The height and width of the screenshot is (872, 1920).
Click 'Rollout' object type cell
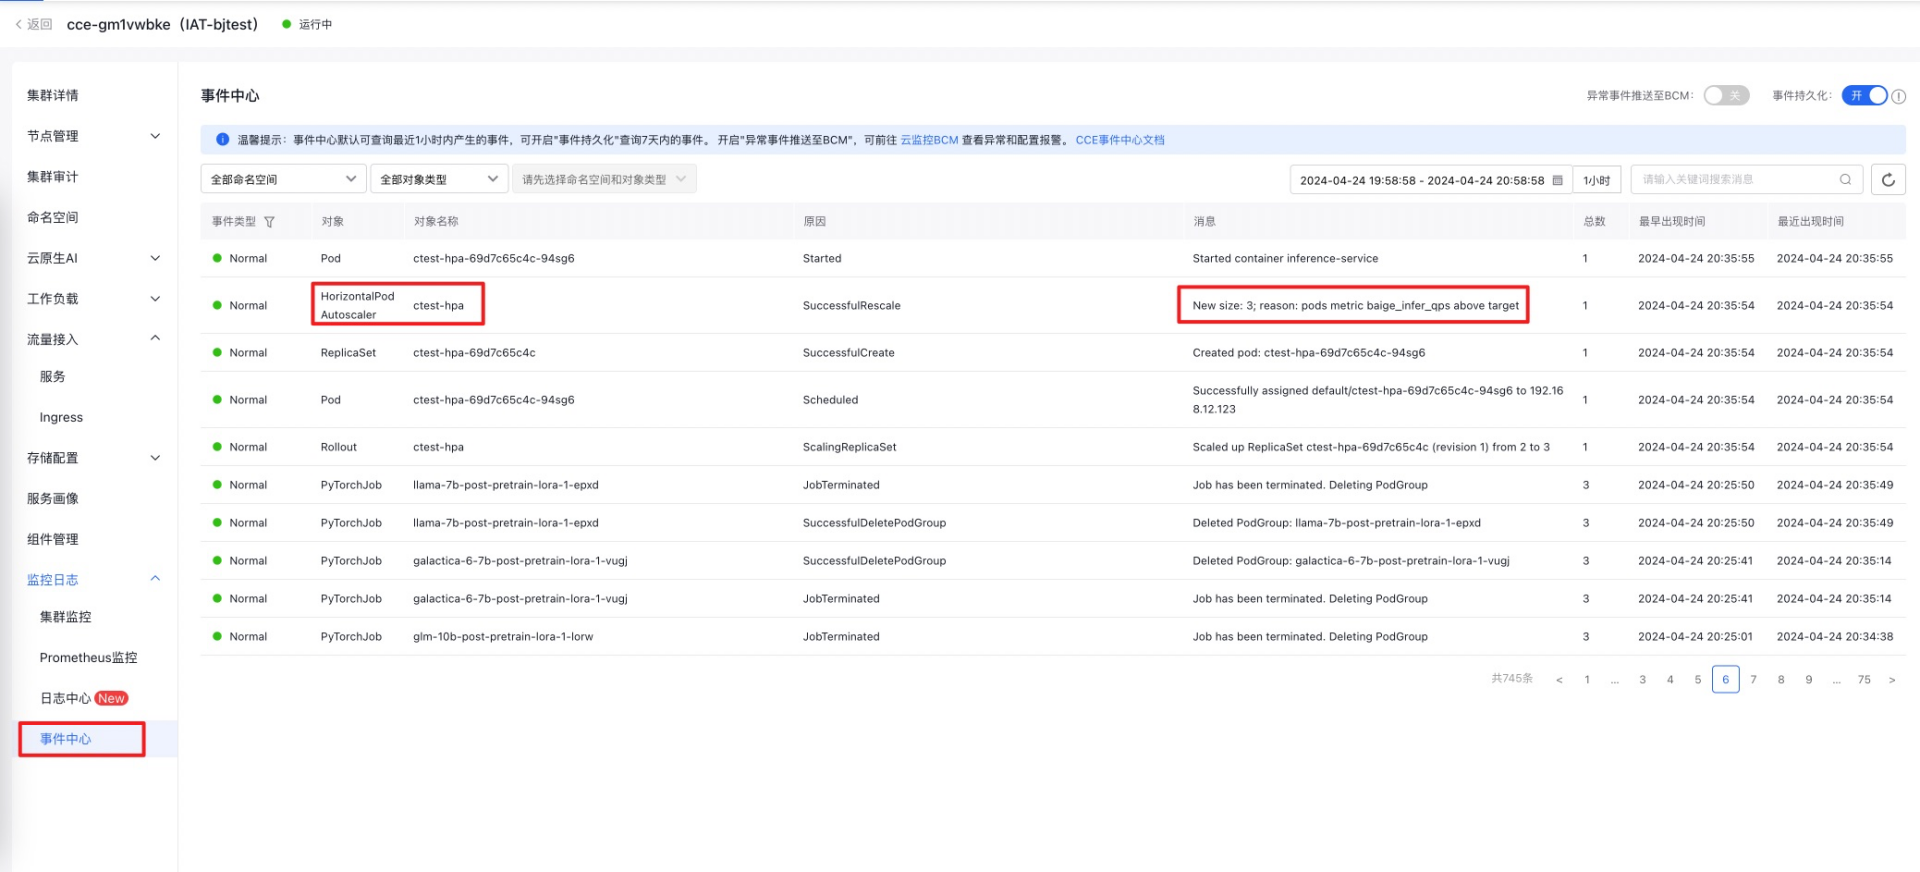coord(339,448)
